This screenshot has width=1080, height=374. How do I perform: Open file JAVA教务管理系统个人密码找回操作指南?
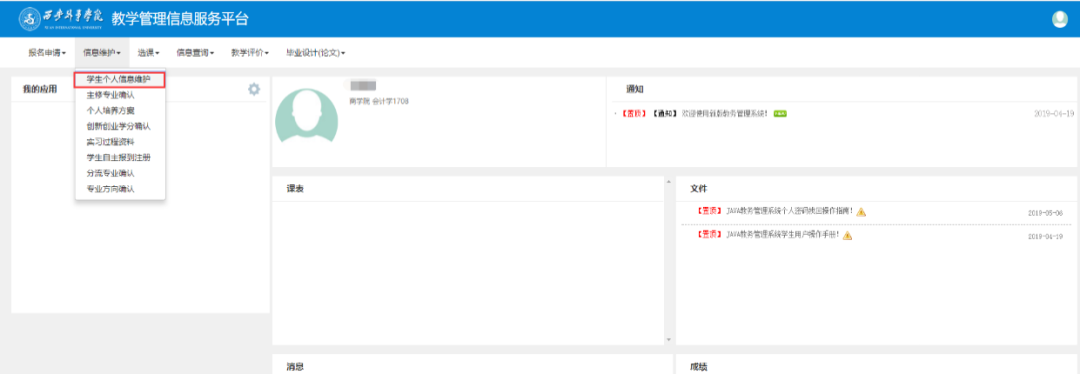790,211
